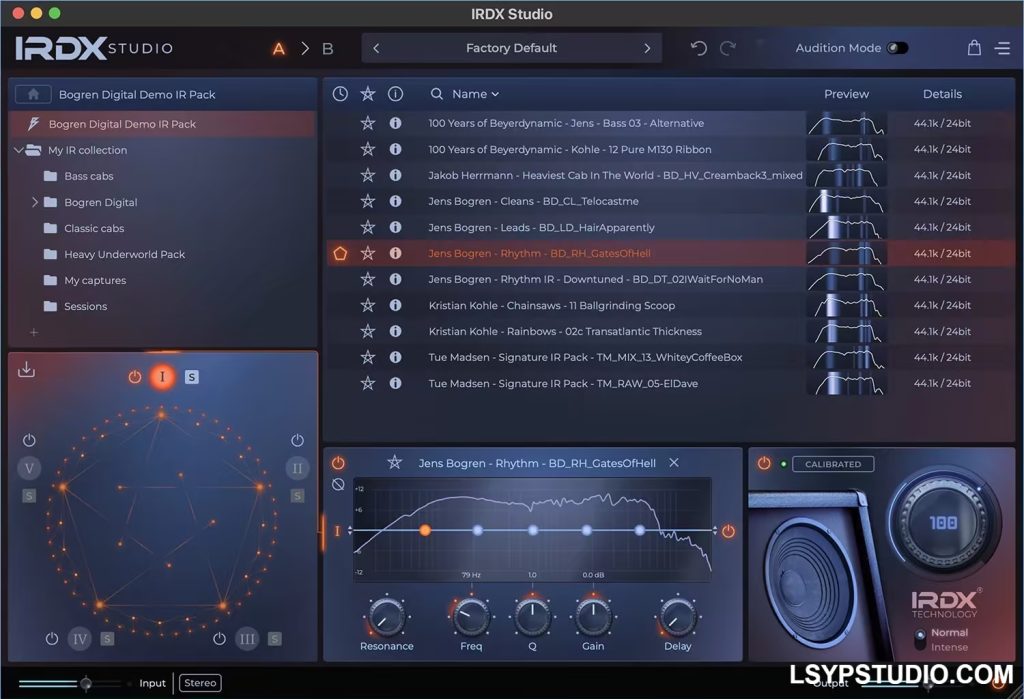Copy A to B arrow

click(304, 48)
